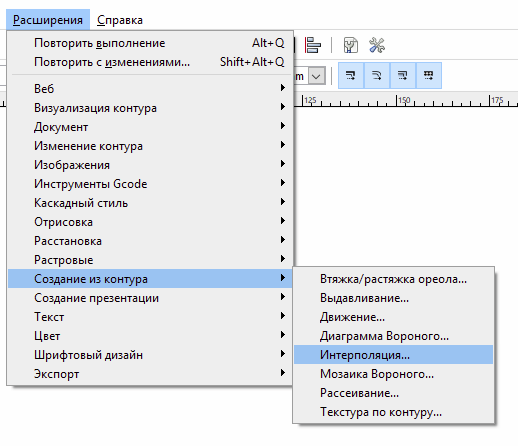This screenshot has height=446, width=518.
Task: Expand the Визуализация контура submenu
Action: pos(150,108)
